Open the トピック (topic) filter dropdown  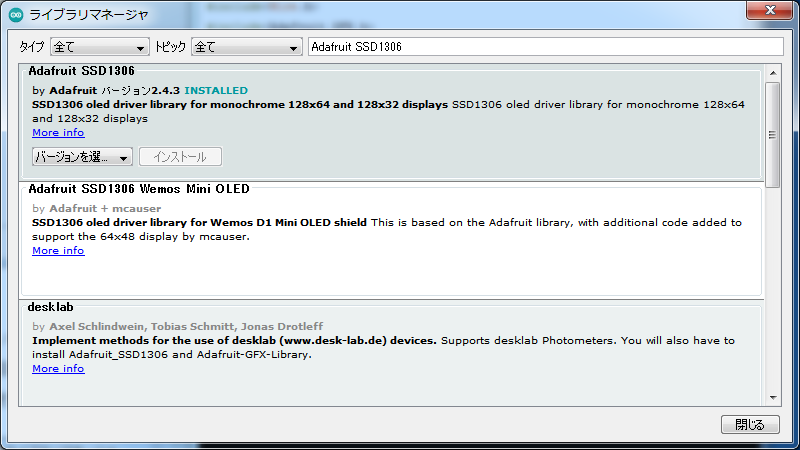coord(246,47)
